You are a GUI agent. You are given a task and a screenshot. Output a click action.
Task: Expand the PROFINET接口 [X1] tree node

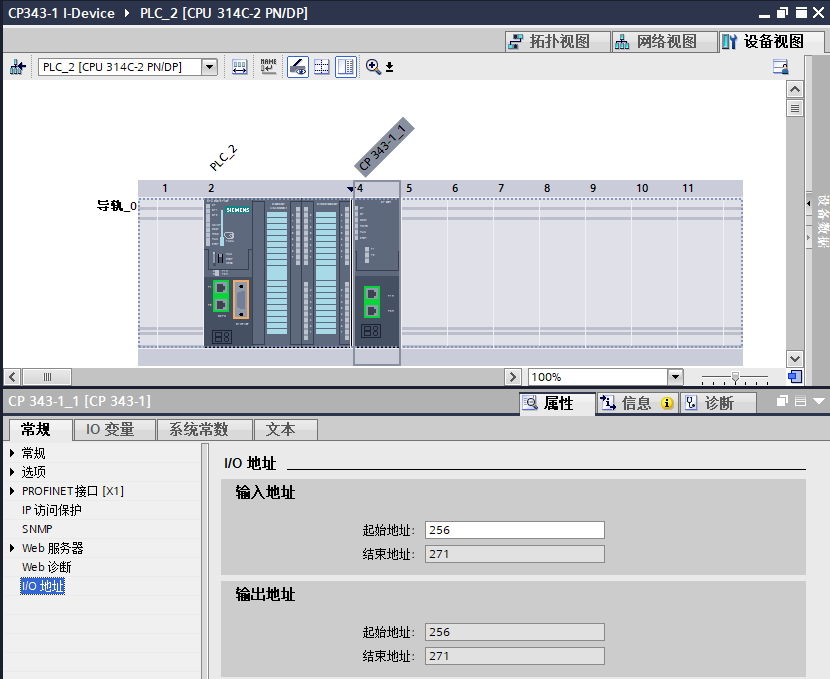click(x=12, y=491)
